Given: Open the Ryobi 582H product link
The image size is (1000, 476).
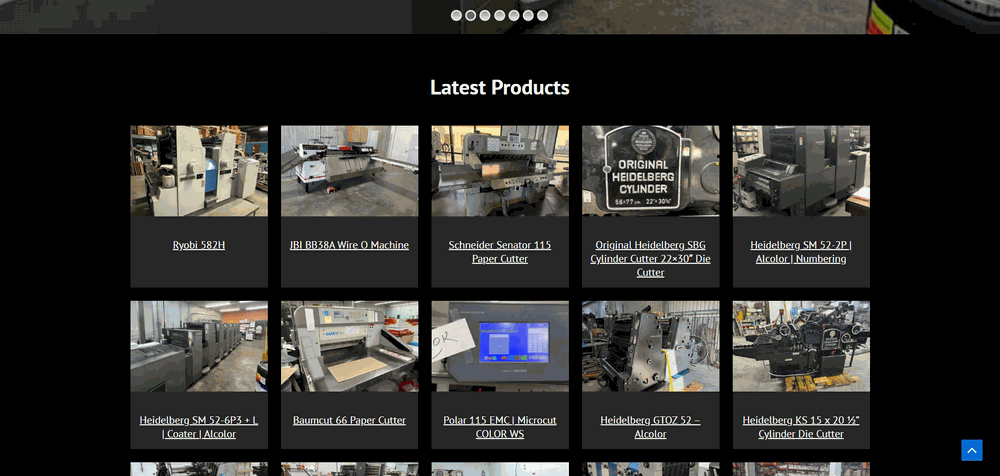Looking at the screenshot, I should coord(198,245).
